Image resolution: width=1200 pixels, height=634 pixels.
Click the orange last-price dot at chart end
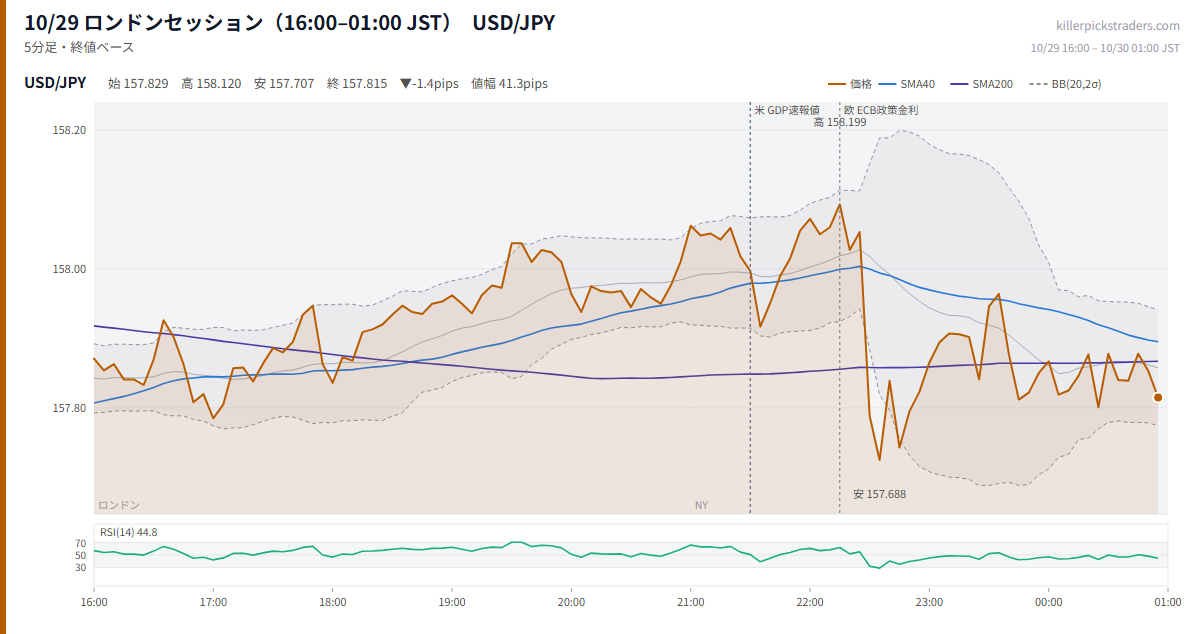[1158, 397]
